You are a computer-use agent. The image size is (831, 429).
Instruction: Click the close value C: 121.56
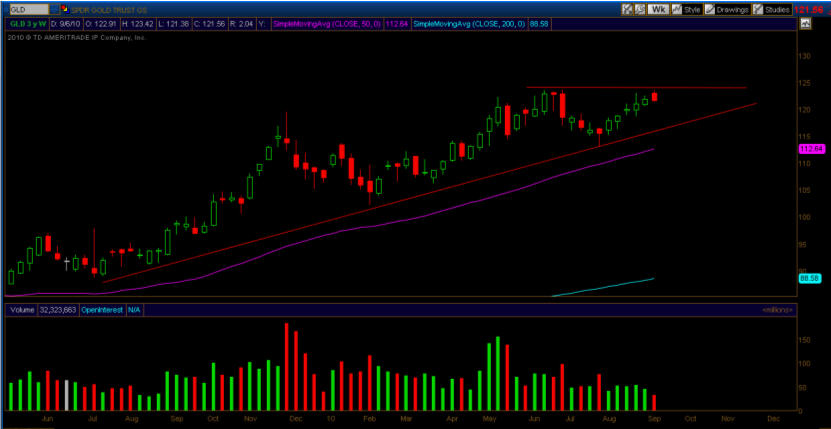tap(210, 23)
